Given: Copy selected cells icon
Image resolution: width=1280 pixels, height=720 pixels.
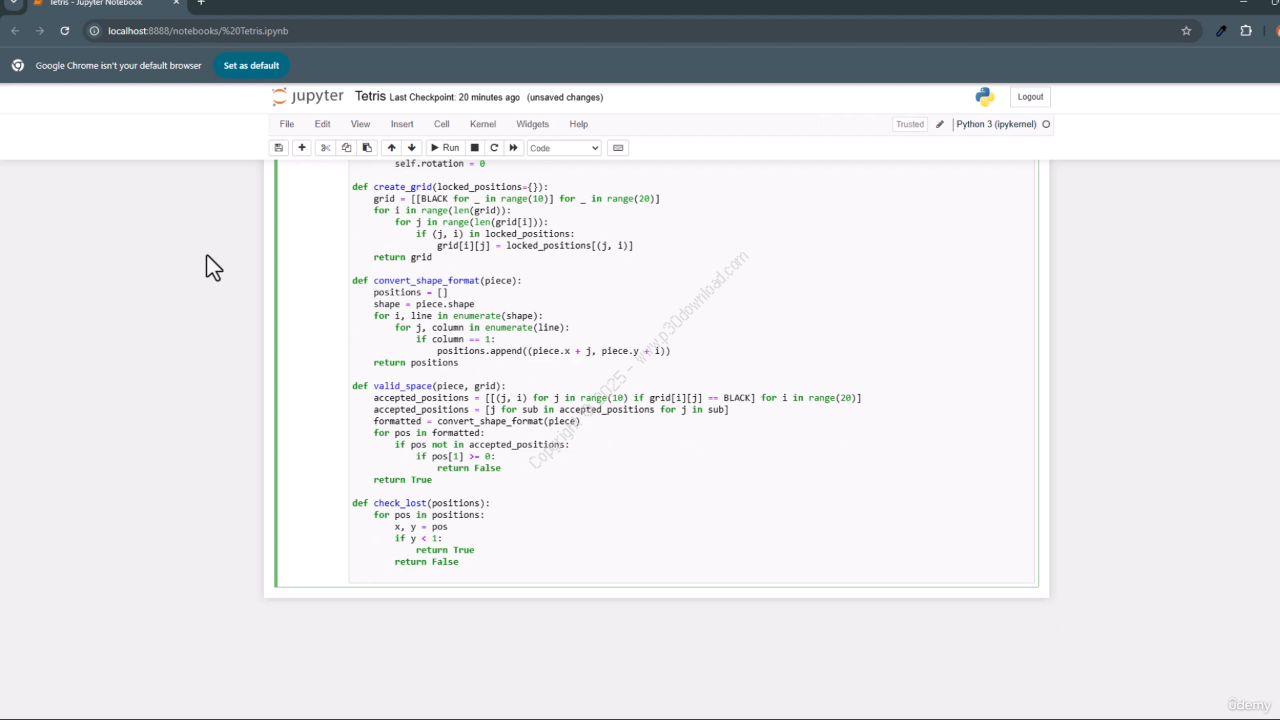Looking at the screenshot, I should tap(346, 148).
